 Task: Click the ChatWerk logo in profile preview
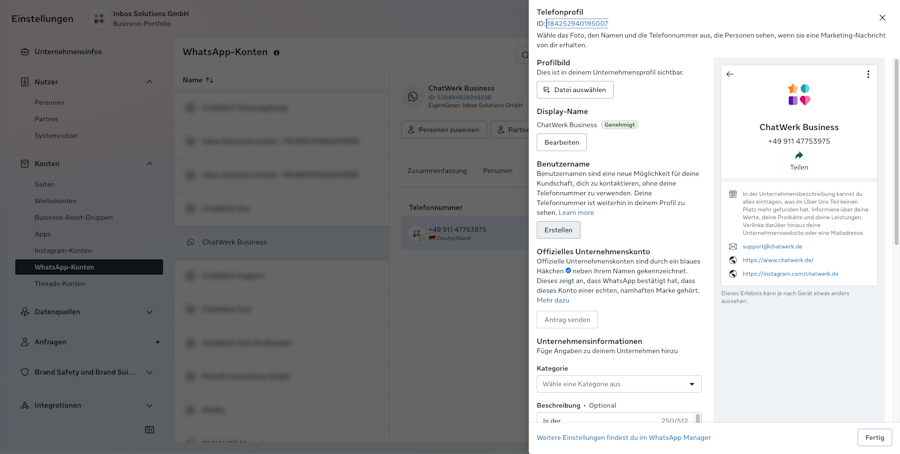tap(798, 95)
